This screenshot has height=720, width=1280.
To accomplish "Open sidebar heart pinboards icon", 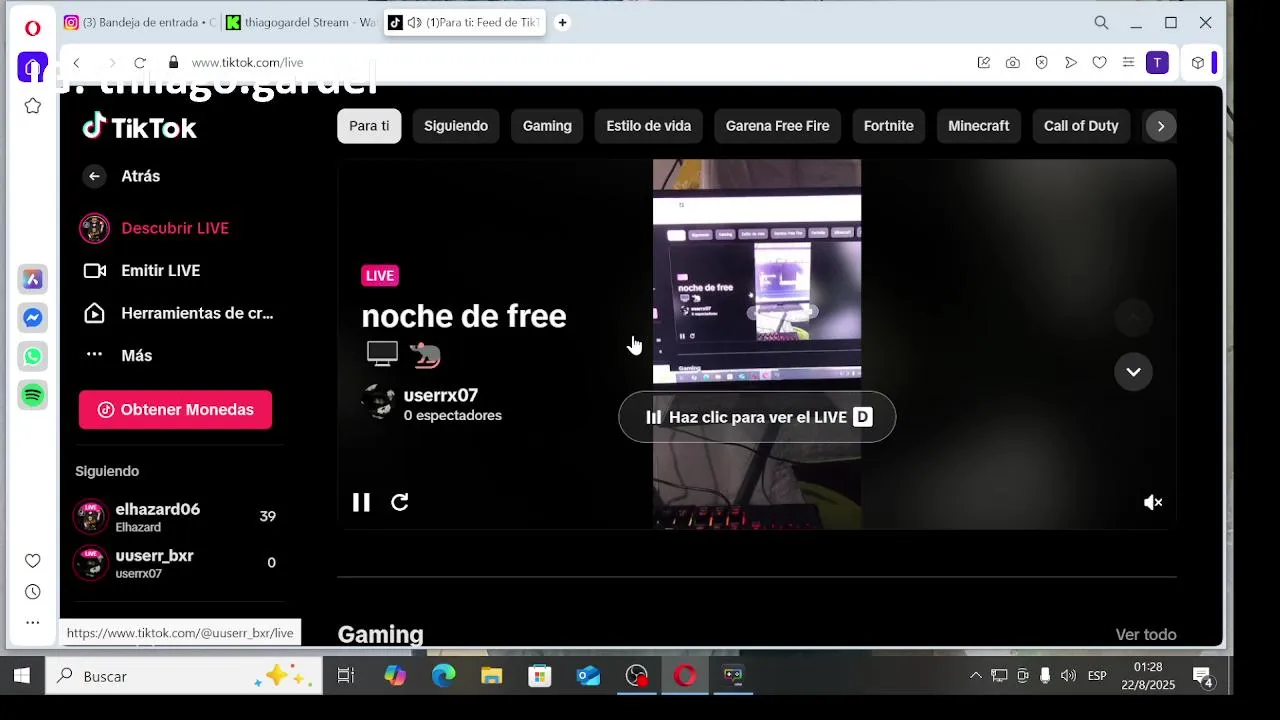I will 33,561.
